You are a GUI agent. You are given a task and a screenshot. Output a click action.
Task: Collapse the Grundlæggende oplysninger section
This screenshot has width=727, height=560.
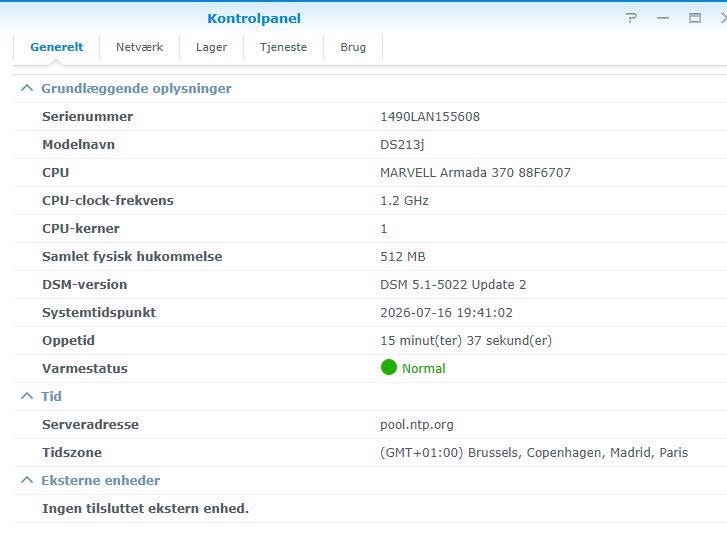[x=27, y=88]
